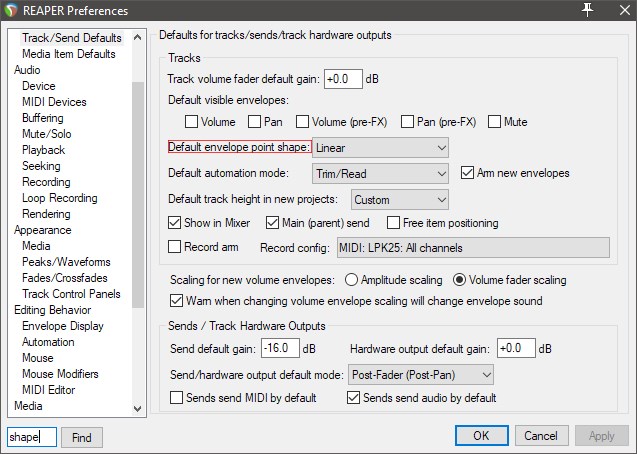
Task: Select the bottom Media category
Action: pos(28,406)
